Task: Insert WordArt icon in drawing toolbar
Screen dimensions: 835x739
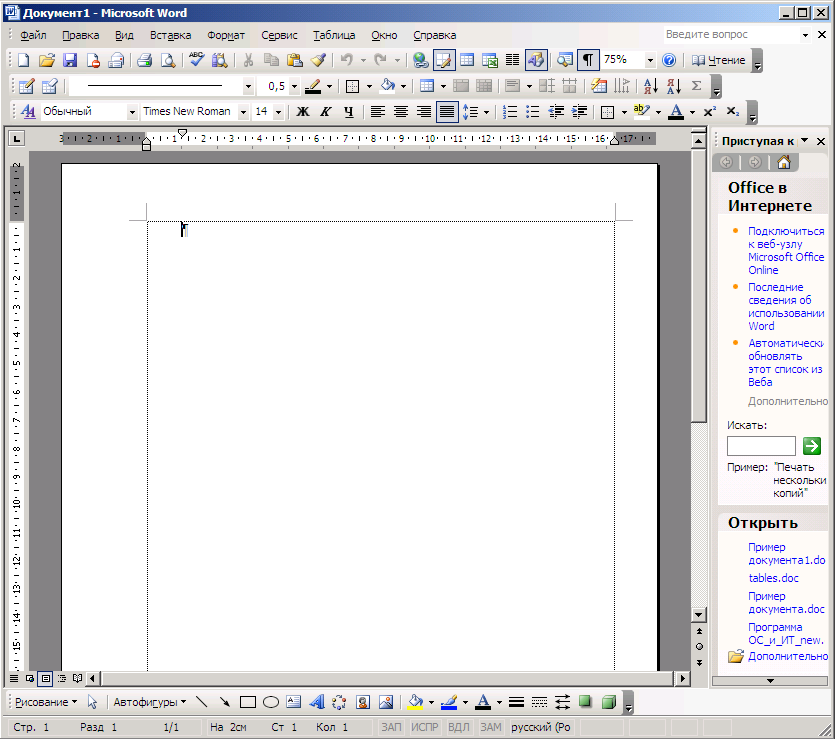Action: (x=317, y=702)
